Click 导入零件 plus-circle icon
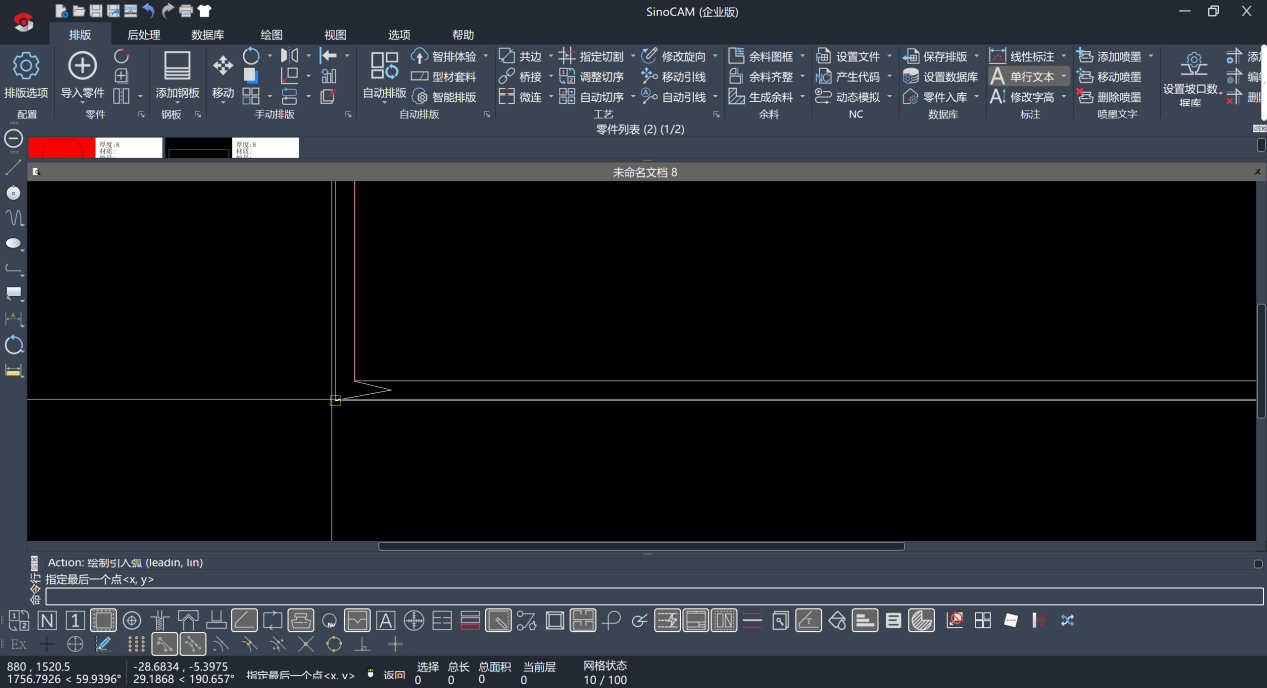This screenshot has width=1267, height=688. pos(82,67)
